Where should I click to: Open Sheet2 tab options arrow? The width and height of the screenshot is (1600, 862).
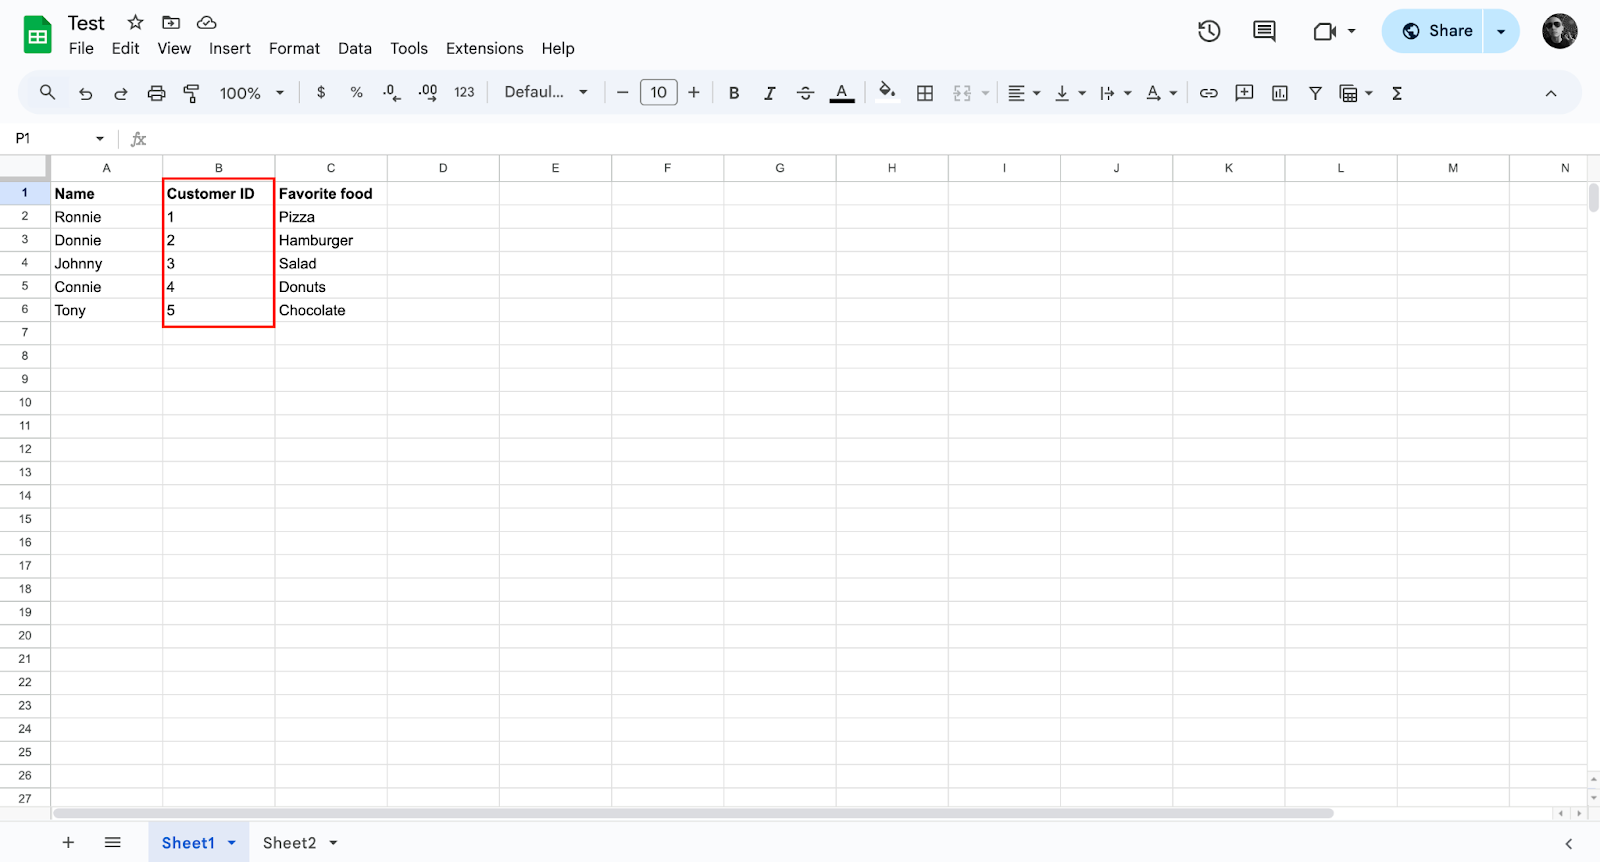pyautogui.click(x=333, y=843)
